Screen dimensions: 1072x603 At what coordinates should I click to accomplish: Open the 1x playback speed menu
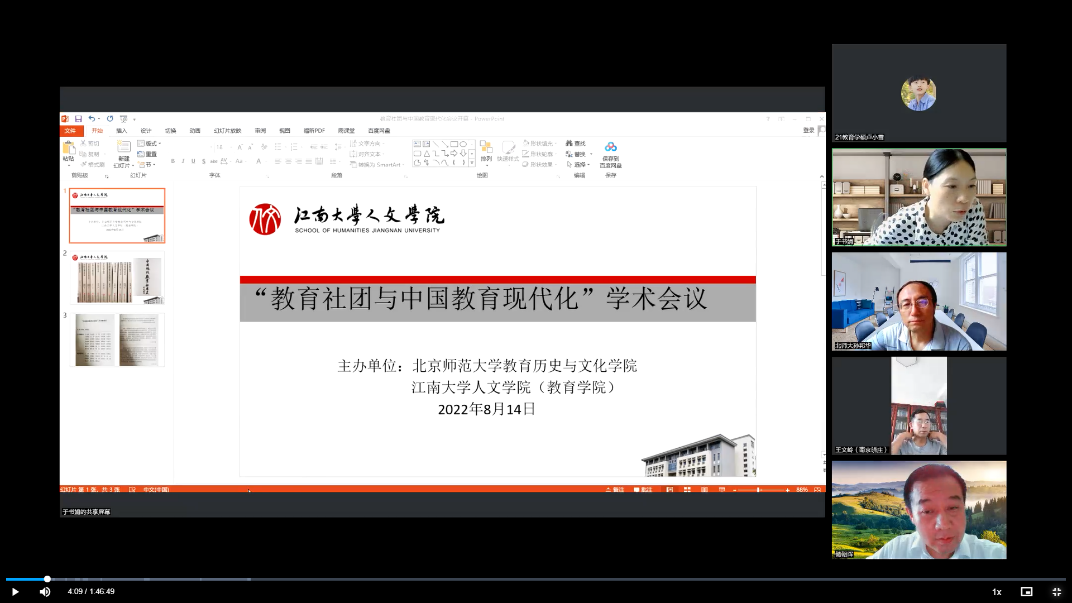click(x=996, y=591)
